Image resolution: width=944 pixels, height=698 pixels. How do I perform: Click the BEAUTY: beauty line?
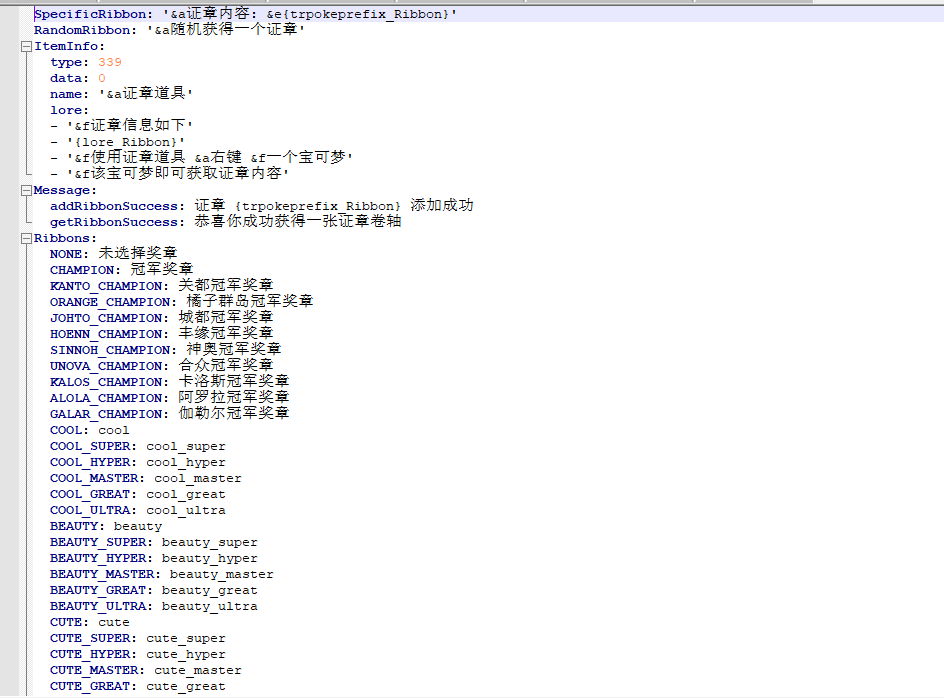(105, 526)
